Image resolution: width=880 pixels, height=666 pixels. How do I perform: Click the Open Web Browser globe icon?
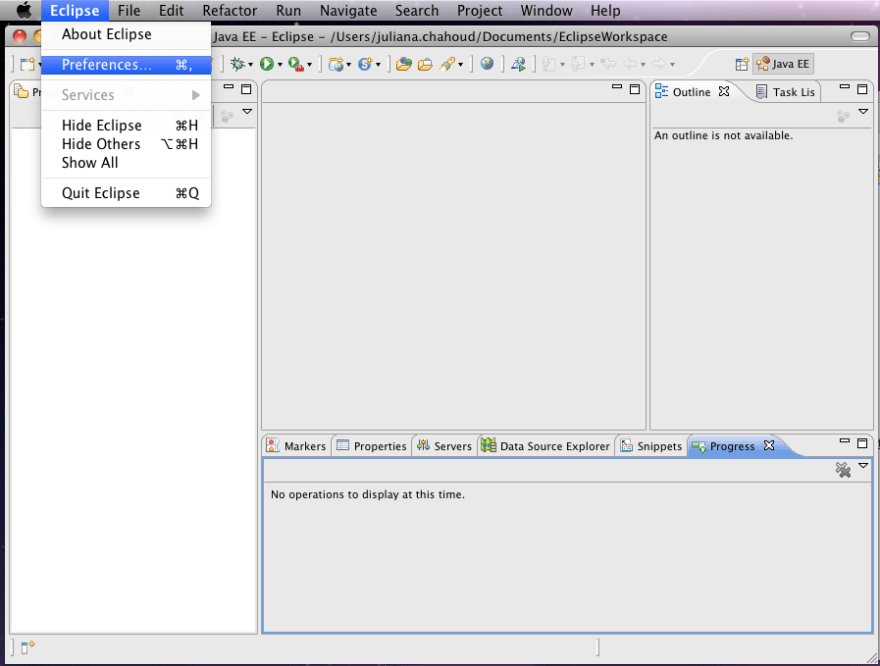coord(487,64)
